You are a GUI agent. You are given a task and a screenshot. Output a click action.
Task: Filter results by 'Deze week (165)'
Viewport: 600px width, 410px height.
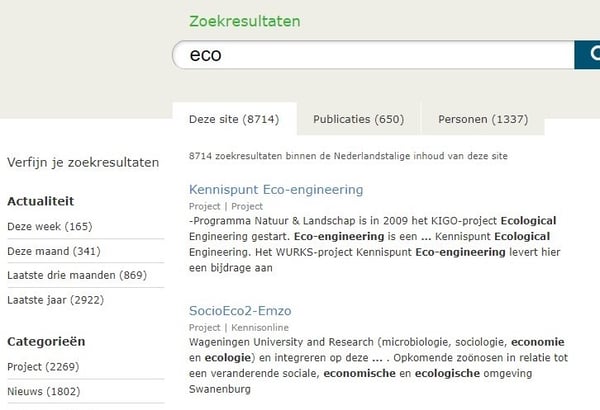(x=49, y=227)
